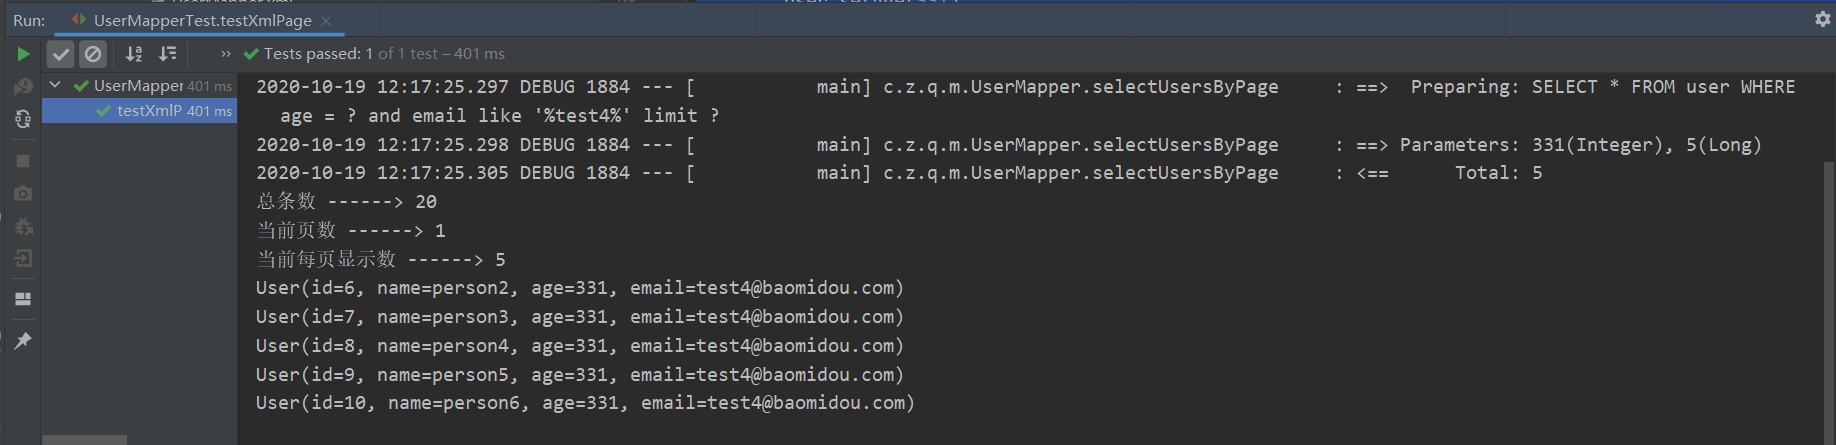Select the testXmlP test result
Viewport: 1836px width, 445px height.
(139, 111)
